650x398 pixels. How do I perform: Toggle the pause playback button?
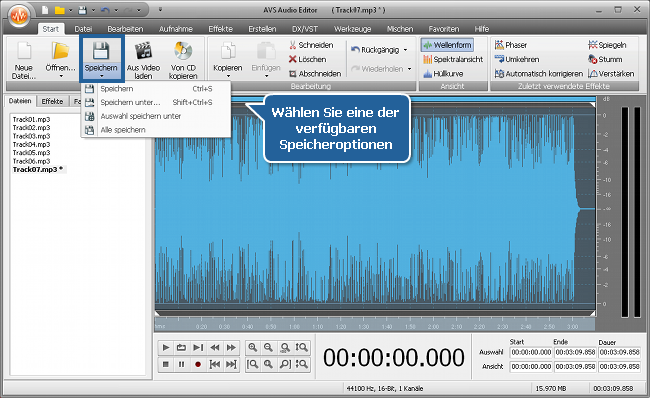click(x=181, y=364)
